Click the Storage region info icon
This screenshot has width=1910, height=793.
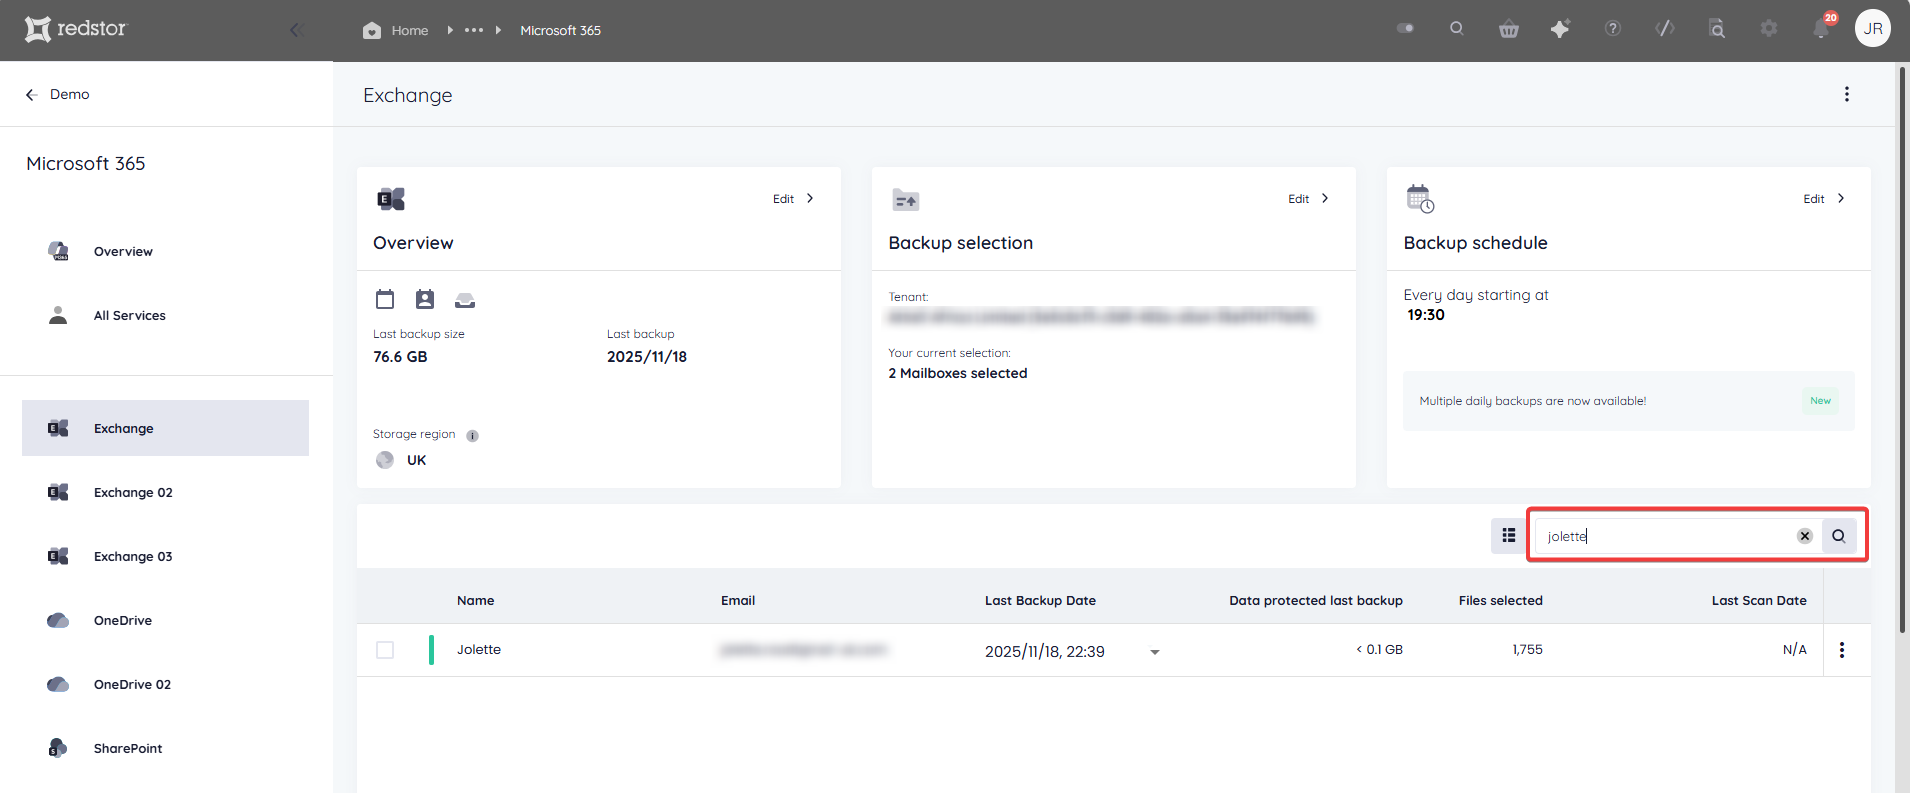pyautogui.click(x=472, y=435)
